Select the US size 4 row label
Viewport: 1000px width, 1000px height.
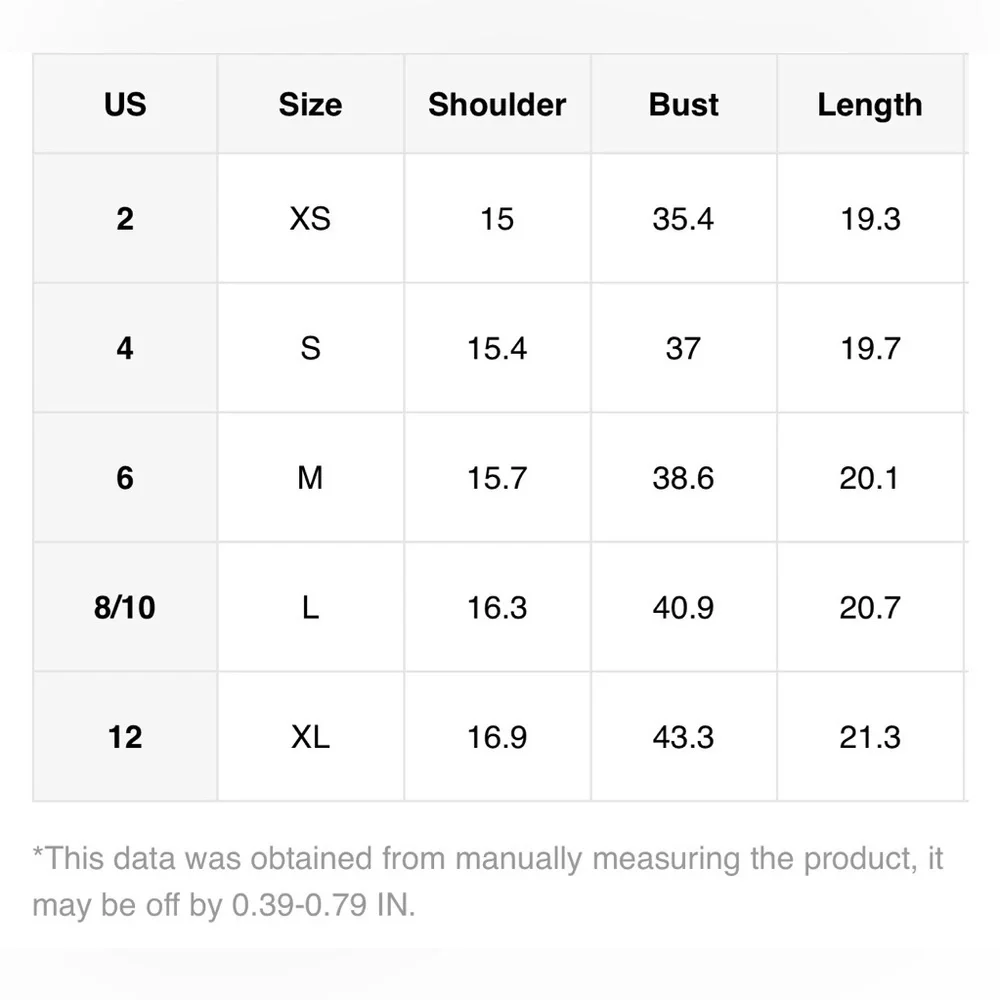(x=125, y=348)
